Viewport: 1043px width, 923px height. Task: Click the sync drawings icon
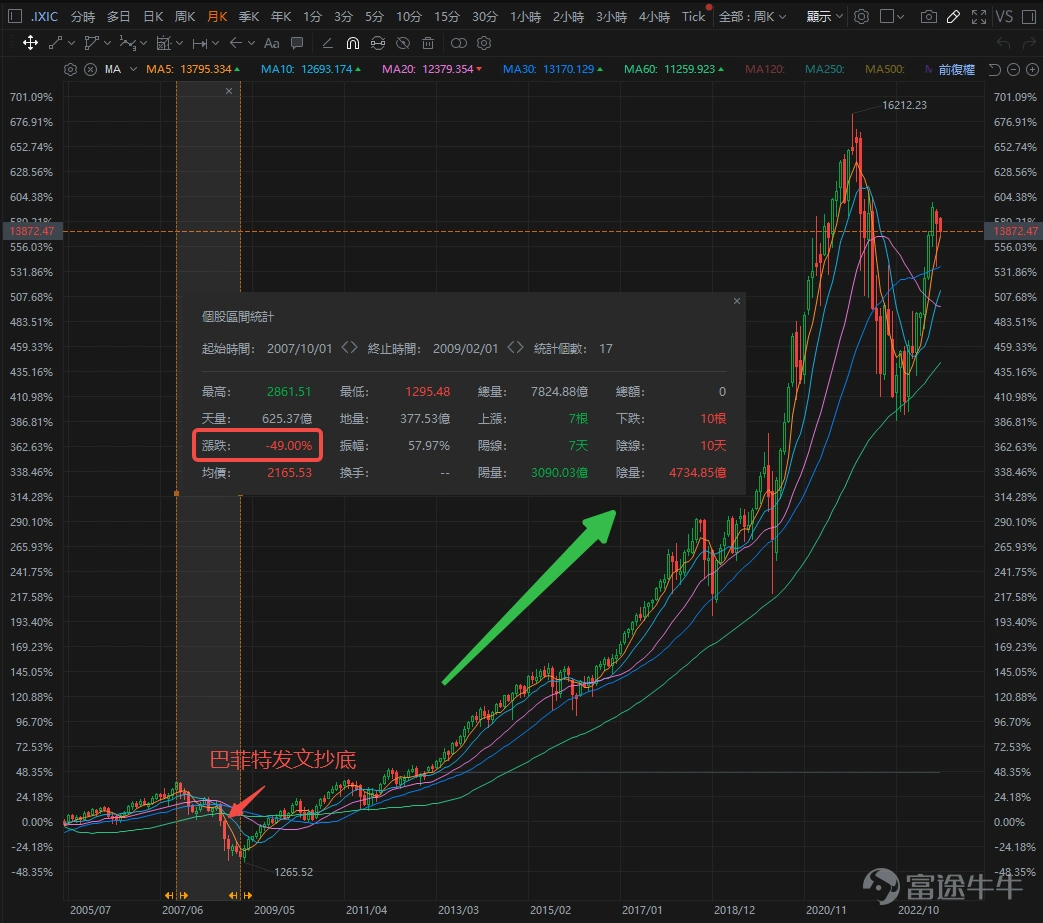coord(378,43)
